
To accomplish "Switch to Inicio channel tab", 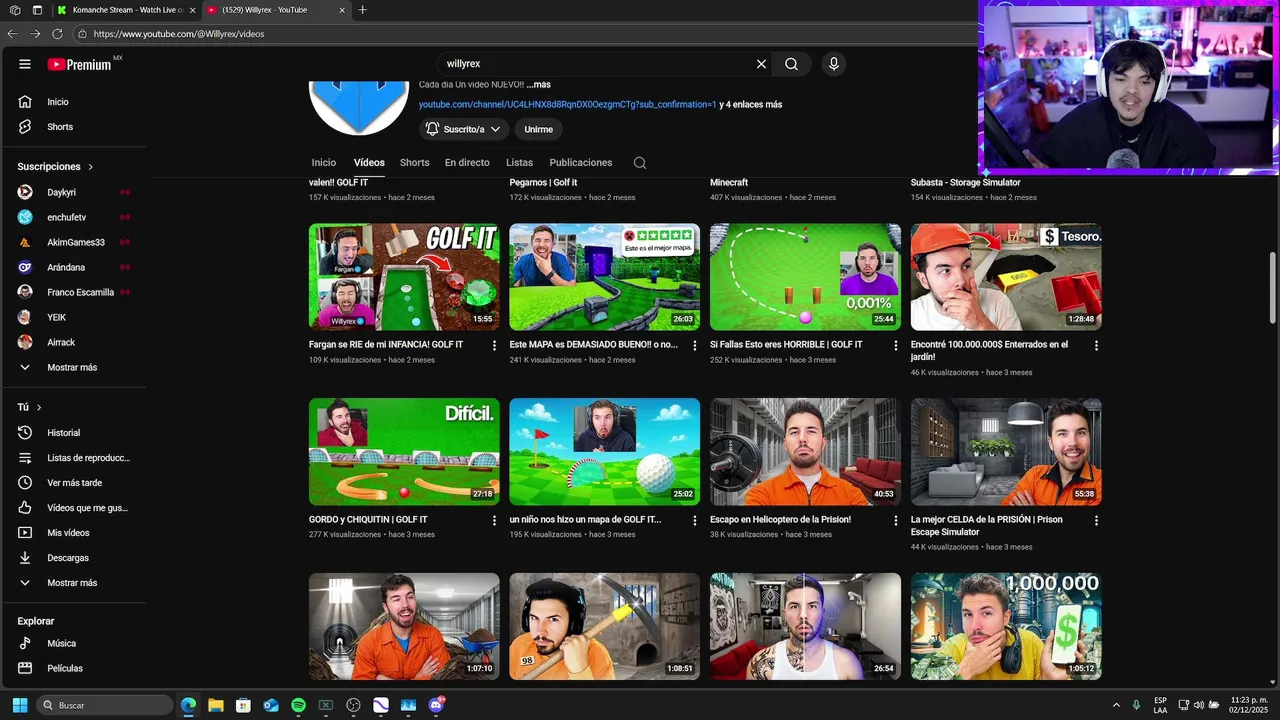I will pyautogui.click(x=324, y=162).
